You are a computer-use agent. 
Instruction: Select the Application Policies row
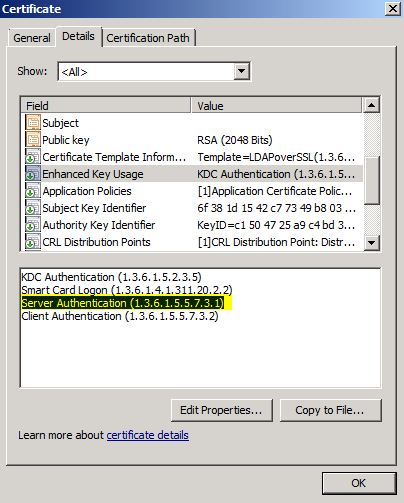[x=192, y=191]
